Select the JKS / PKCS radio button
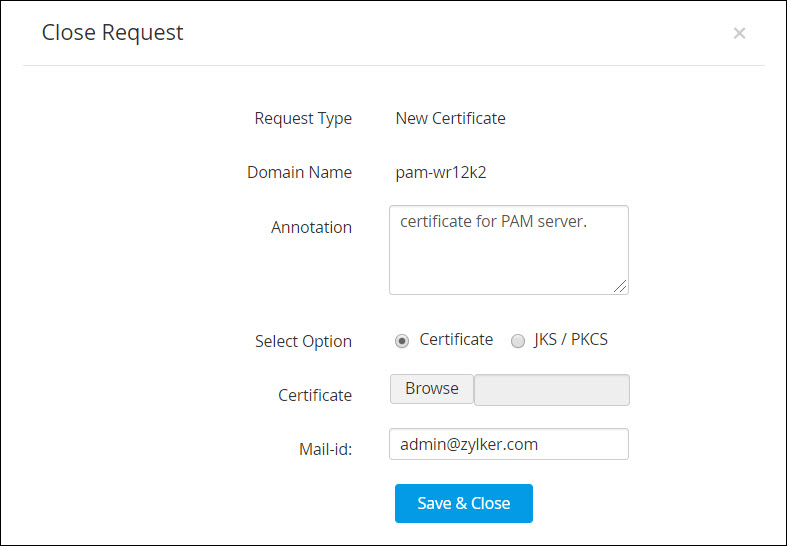The height and width of the screenshot is (546, 787). click(x=518, y=340)
